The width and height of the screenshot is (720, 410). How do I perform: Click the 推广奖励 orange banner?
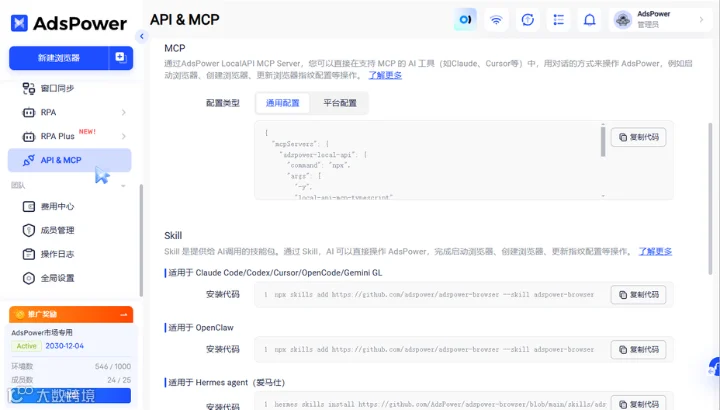71,314
